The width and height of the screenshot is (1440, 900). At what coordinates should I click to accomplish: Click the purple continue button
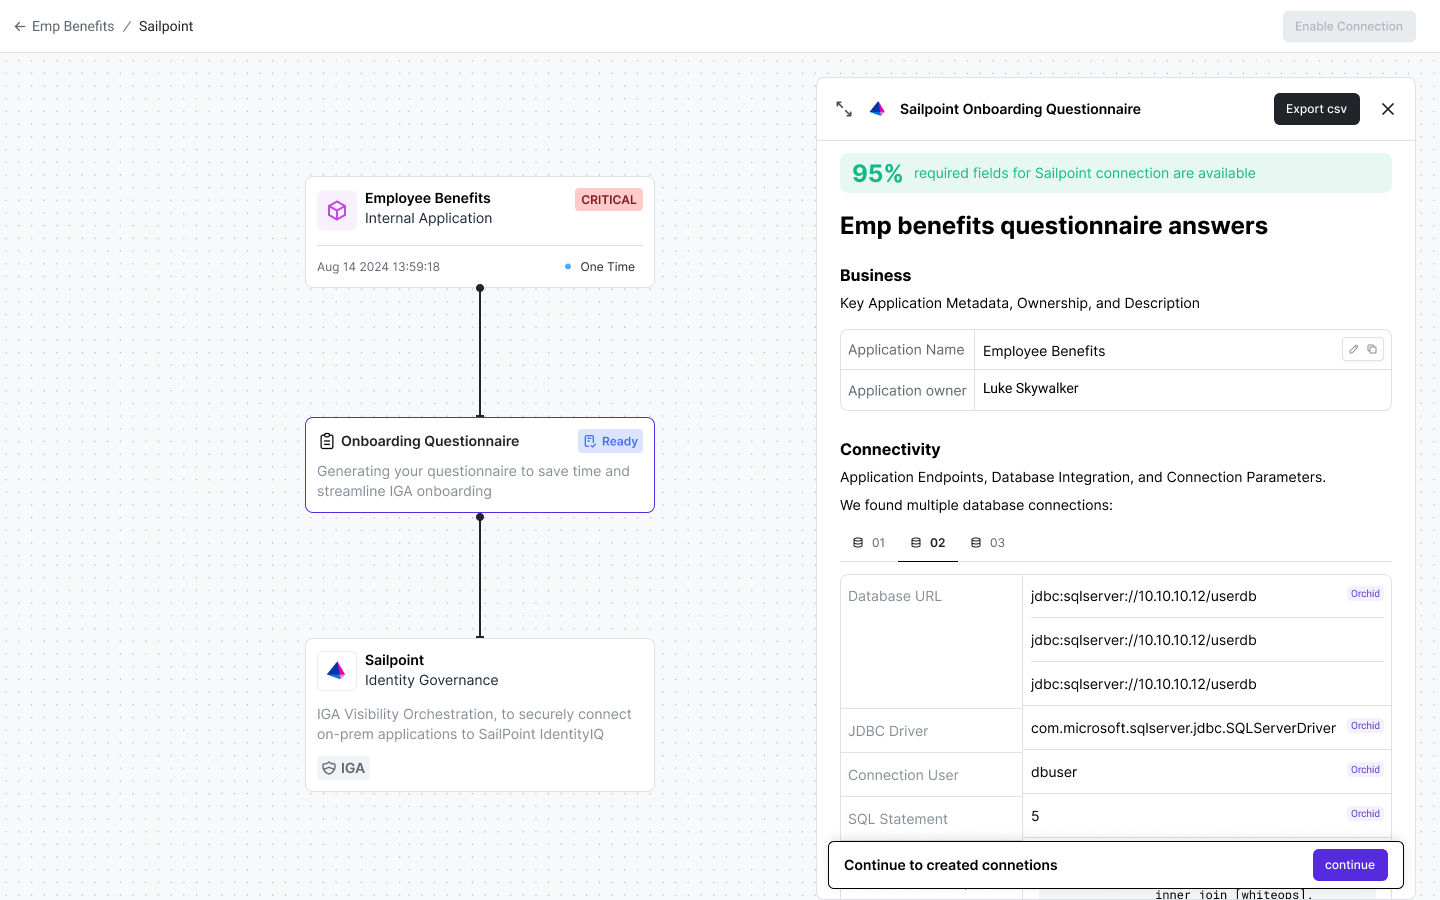[1349, 865]
